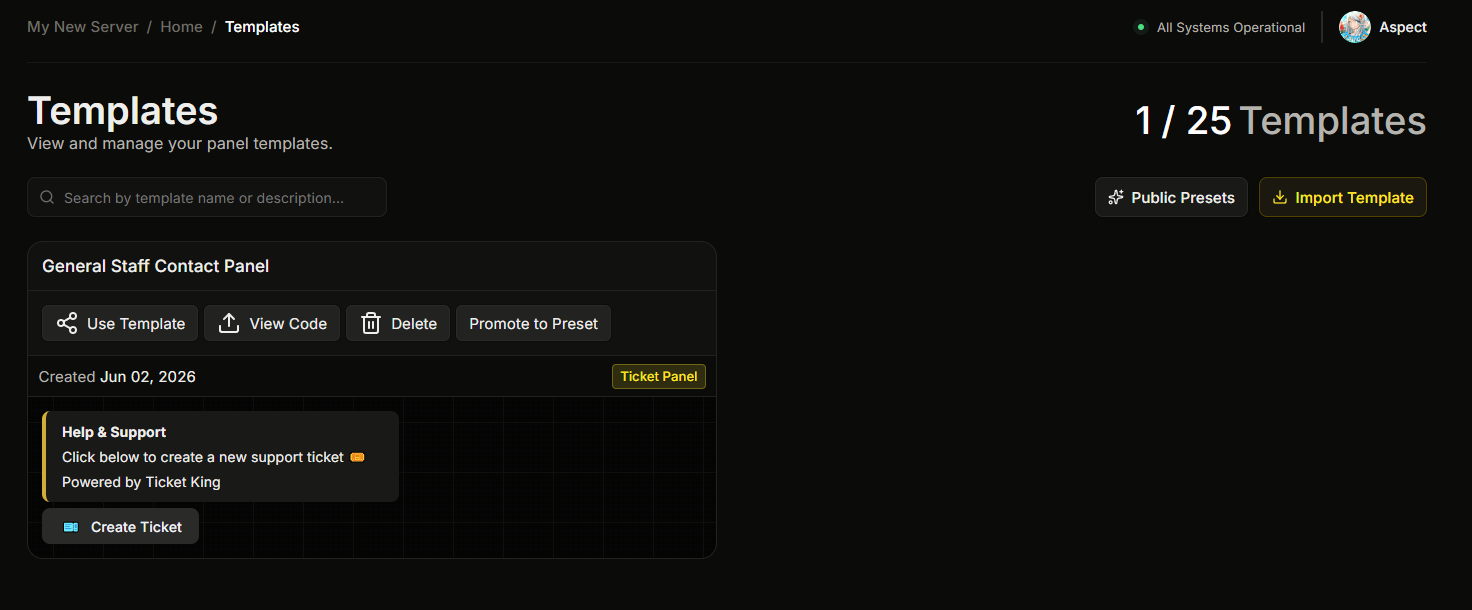1472x610 pixels.
Task: Click the View and manage your panel templates text
Action: coord(180,144)
